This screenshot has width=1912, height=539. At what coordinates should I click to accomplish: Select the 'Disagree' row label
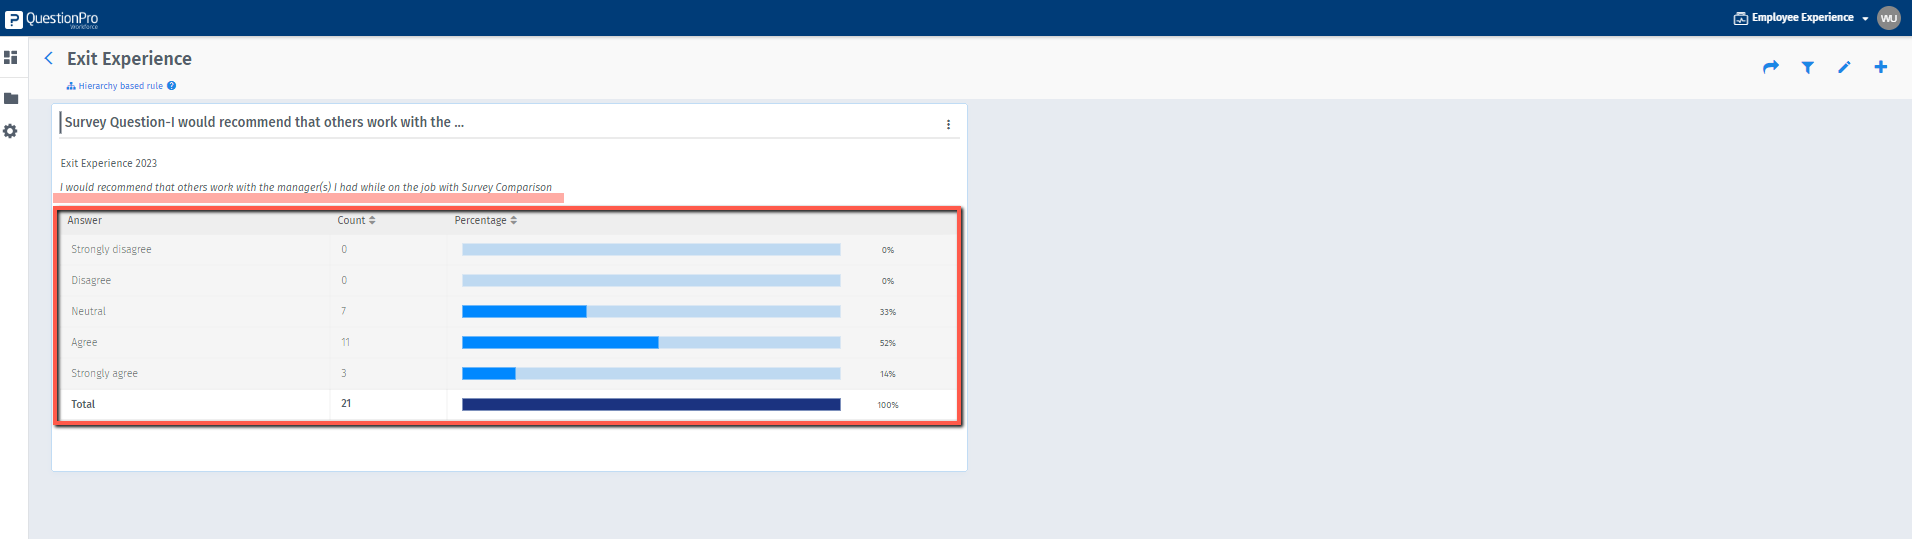91,280
